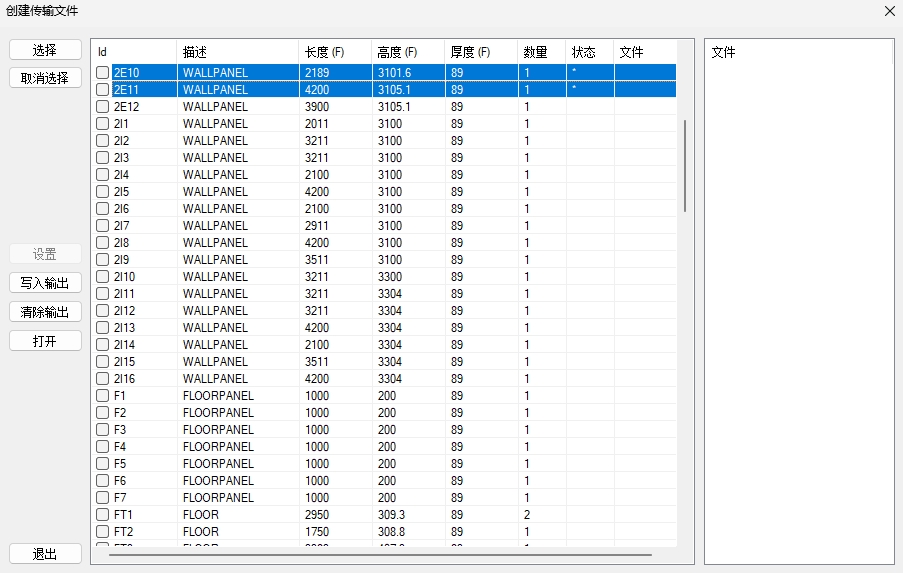
Task: Click the 文件 column header in the table
Action: click(x=645, y=52)
